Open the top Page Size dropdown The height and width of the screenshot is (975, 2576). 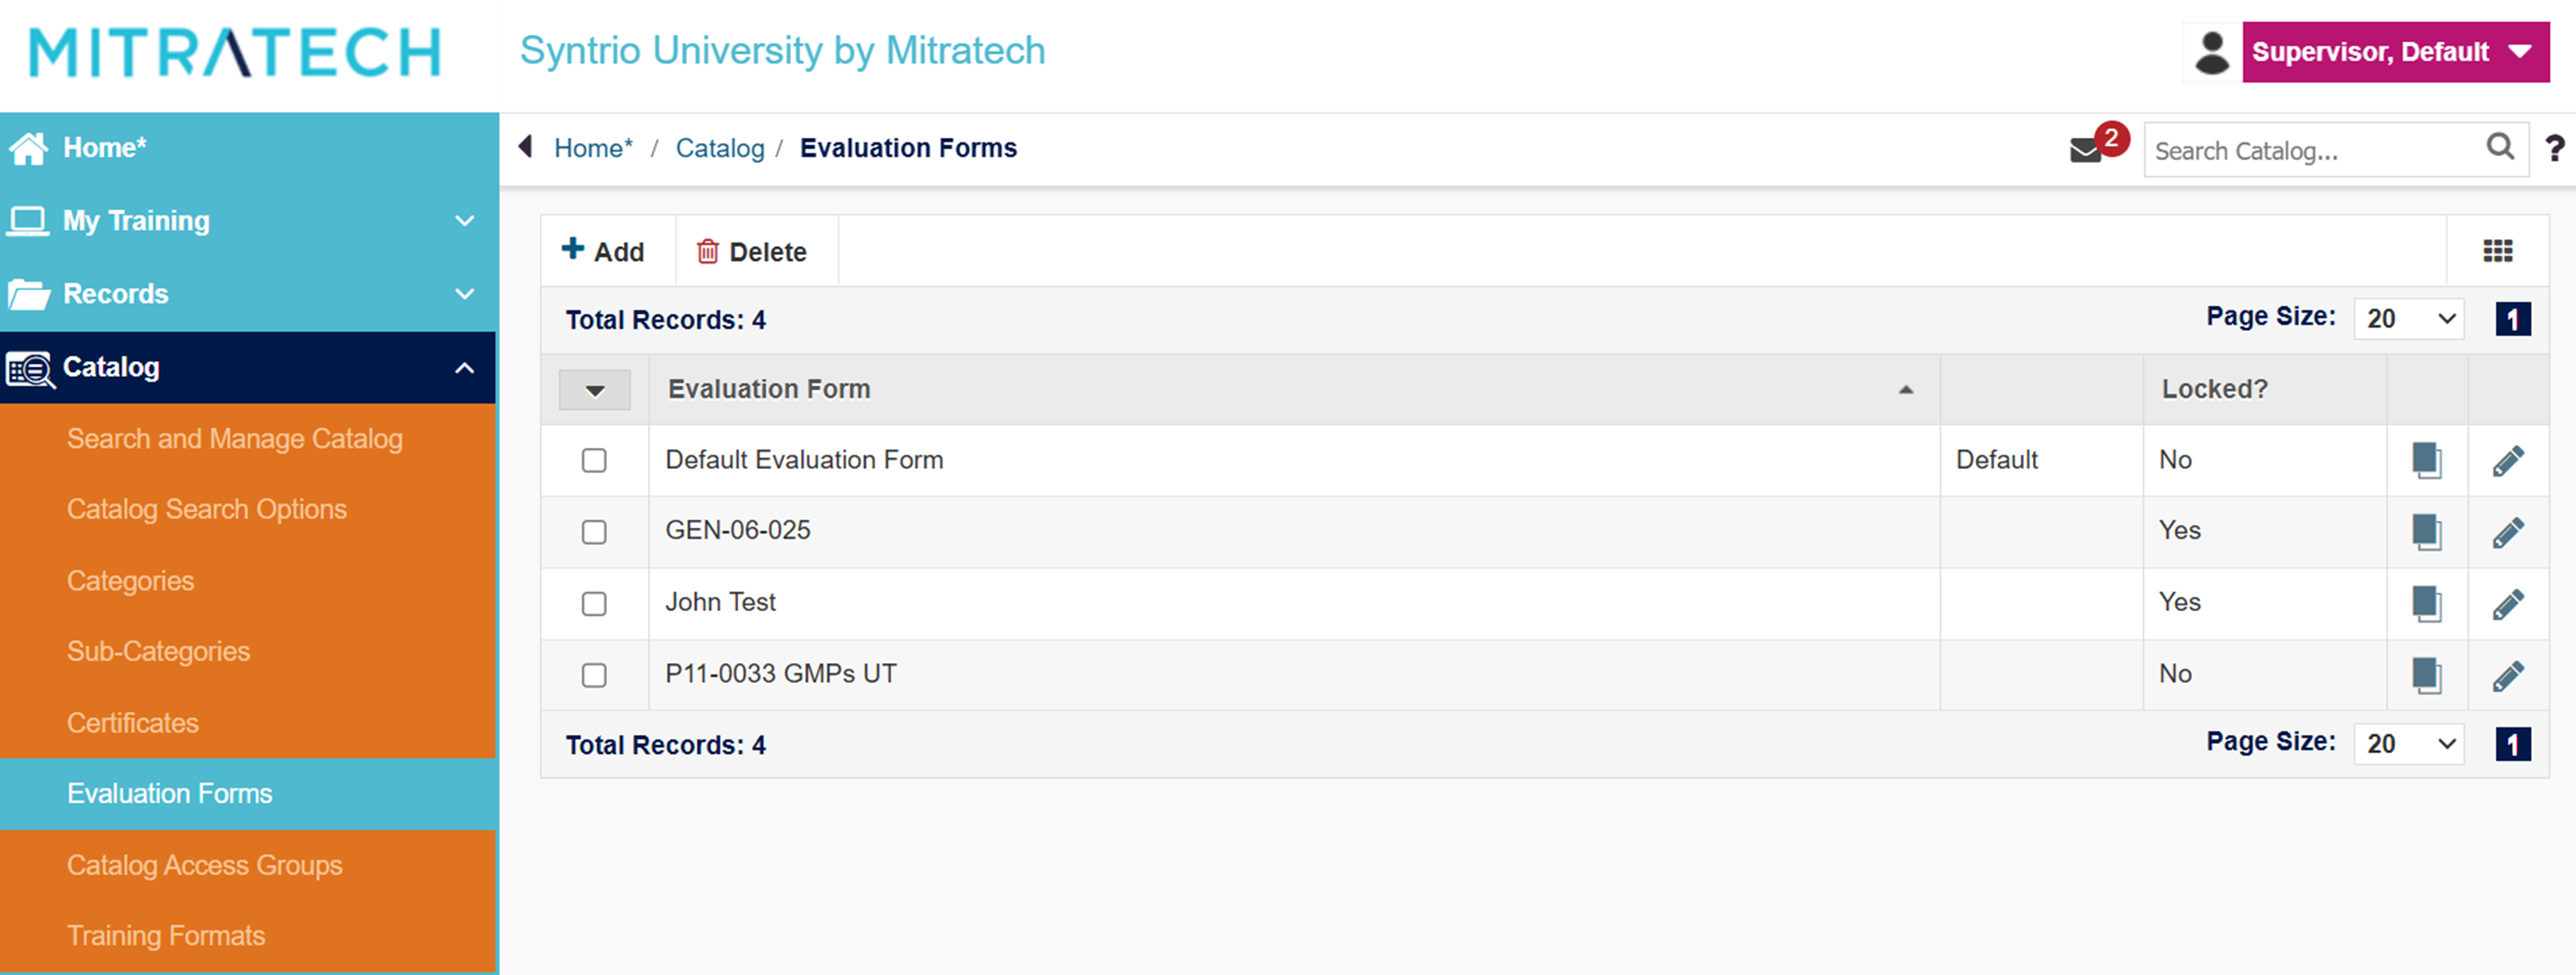point(2409,319)
